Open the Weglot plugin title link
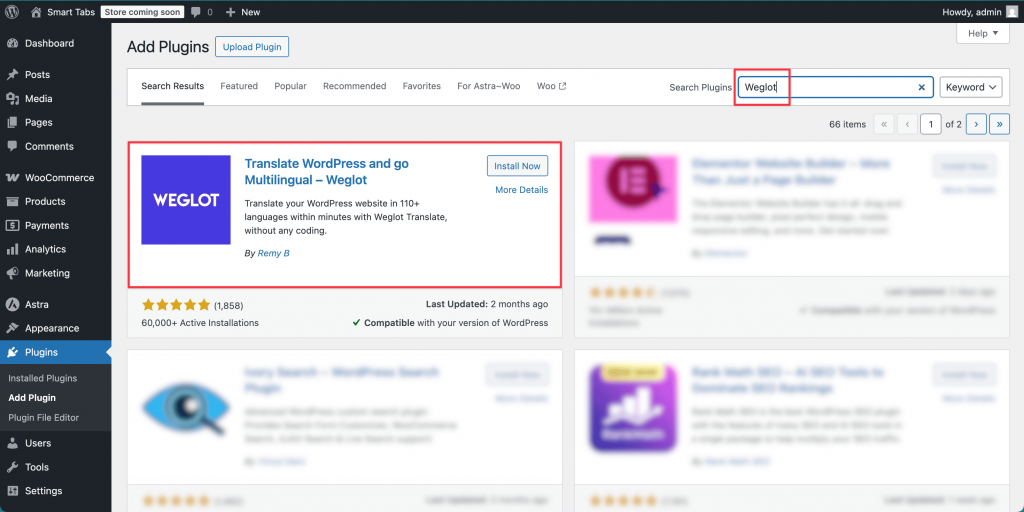The height and width of the screenshot is (512, 1024). 327,171
